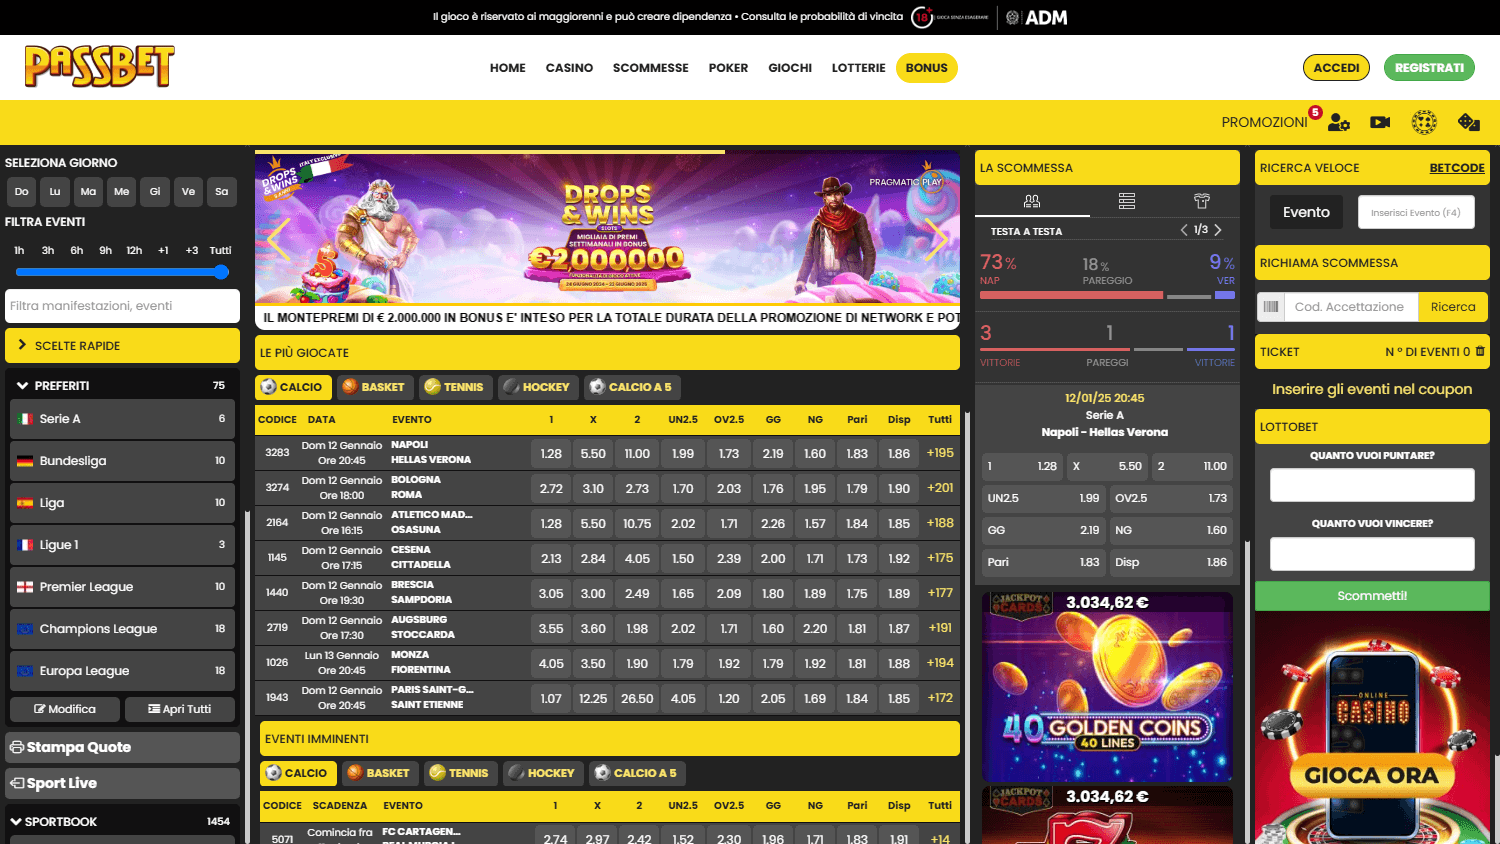This screenshot has width=1500, height=844.
Task: Open the live video camera icon
Action: point(1380,122)
